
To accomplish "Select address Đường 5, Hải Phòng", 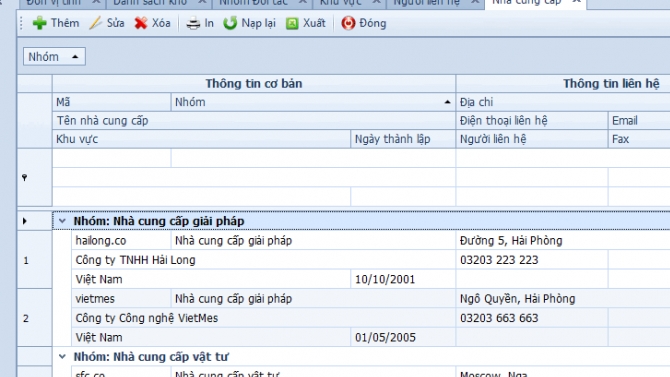I will point(563,241).
